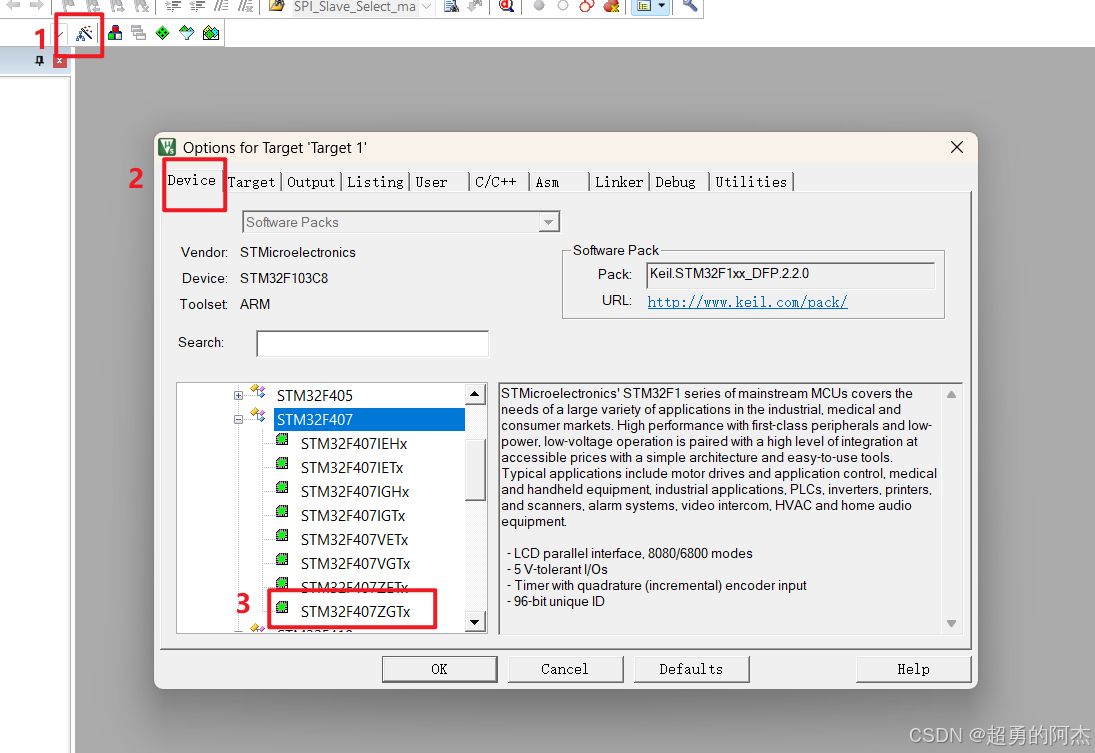Image resolution: width=1095 pixels, height=753 pixels.
Task: Open Options for Target magic wand icon
Action: coord(84,33)
